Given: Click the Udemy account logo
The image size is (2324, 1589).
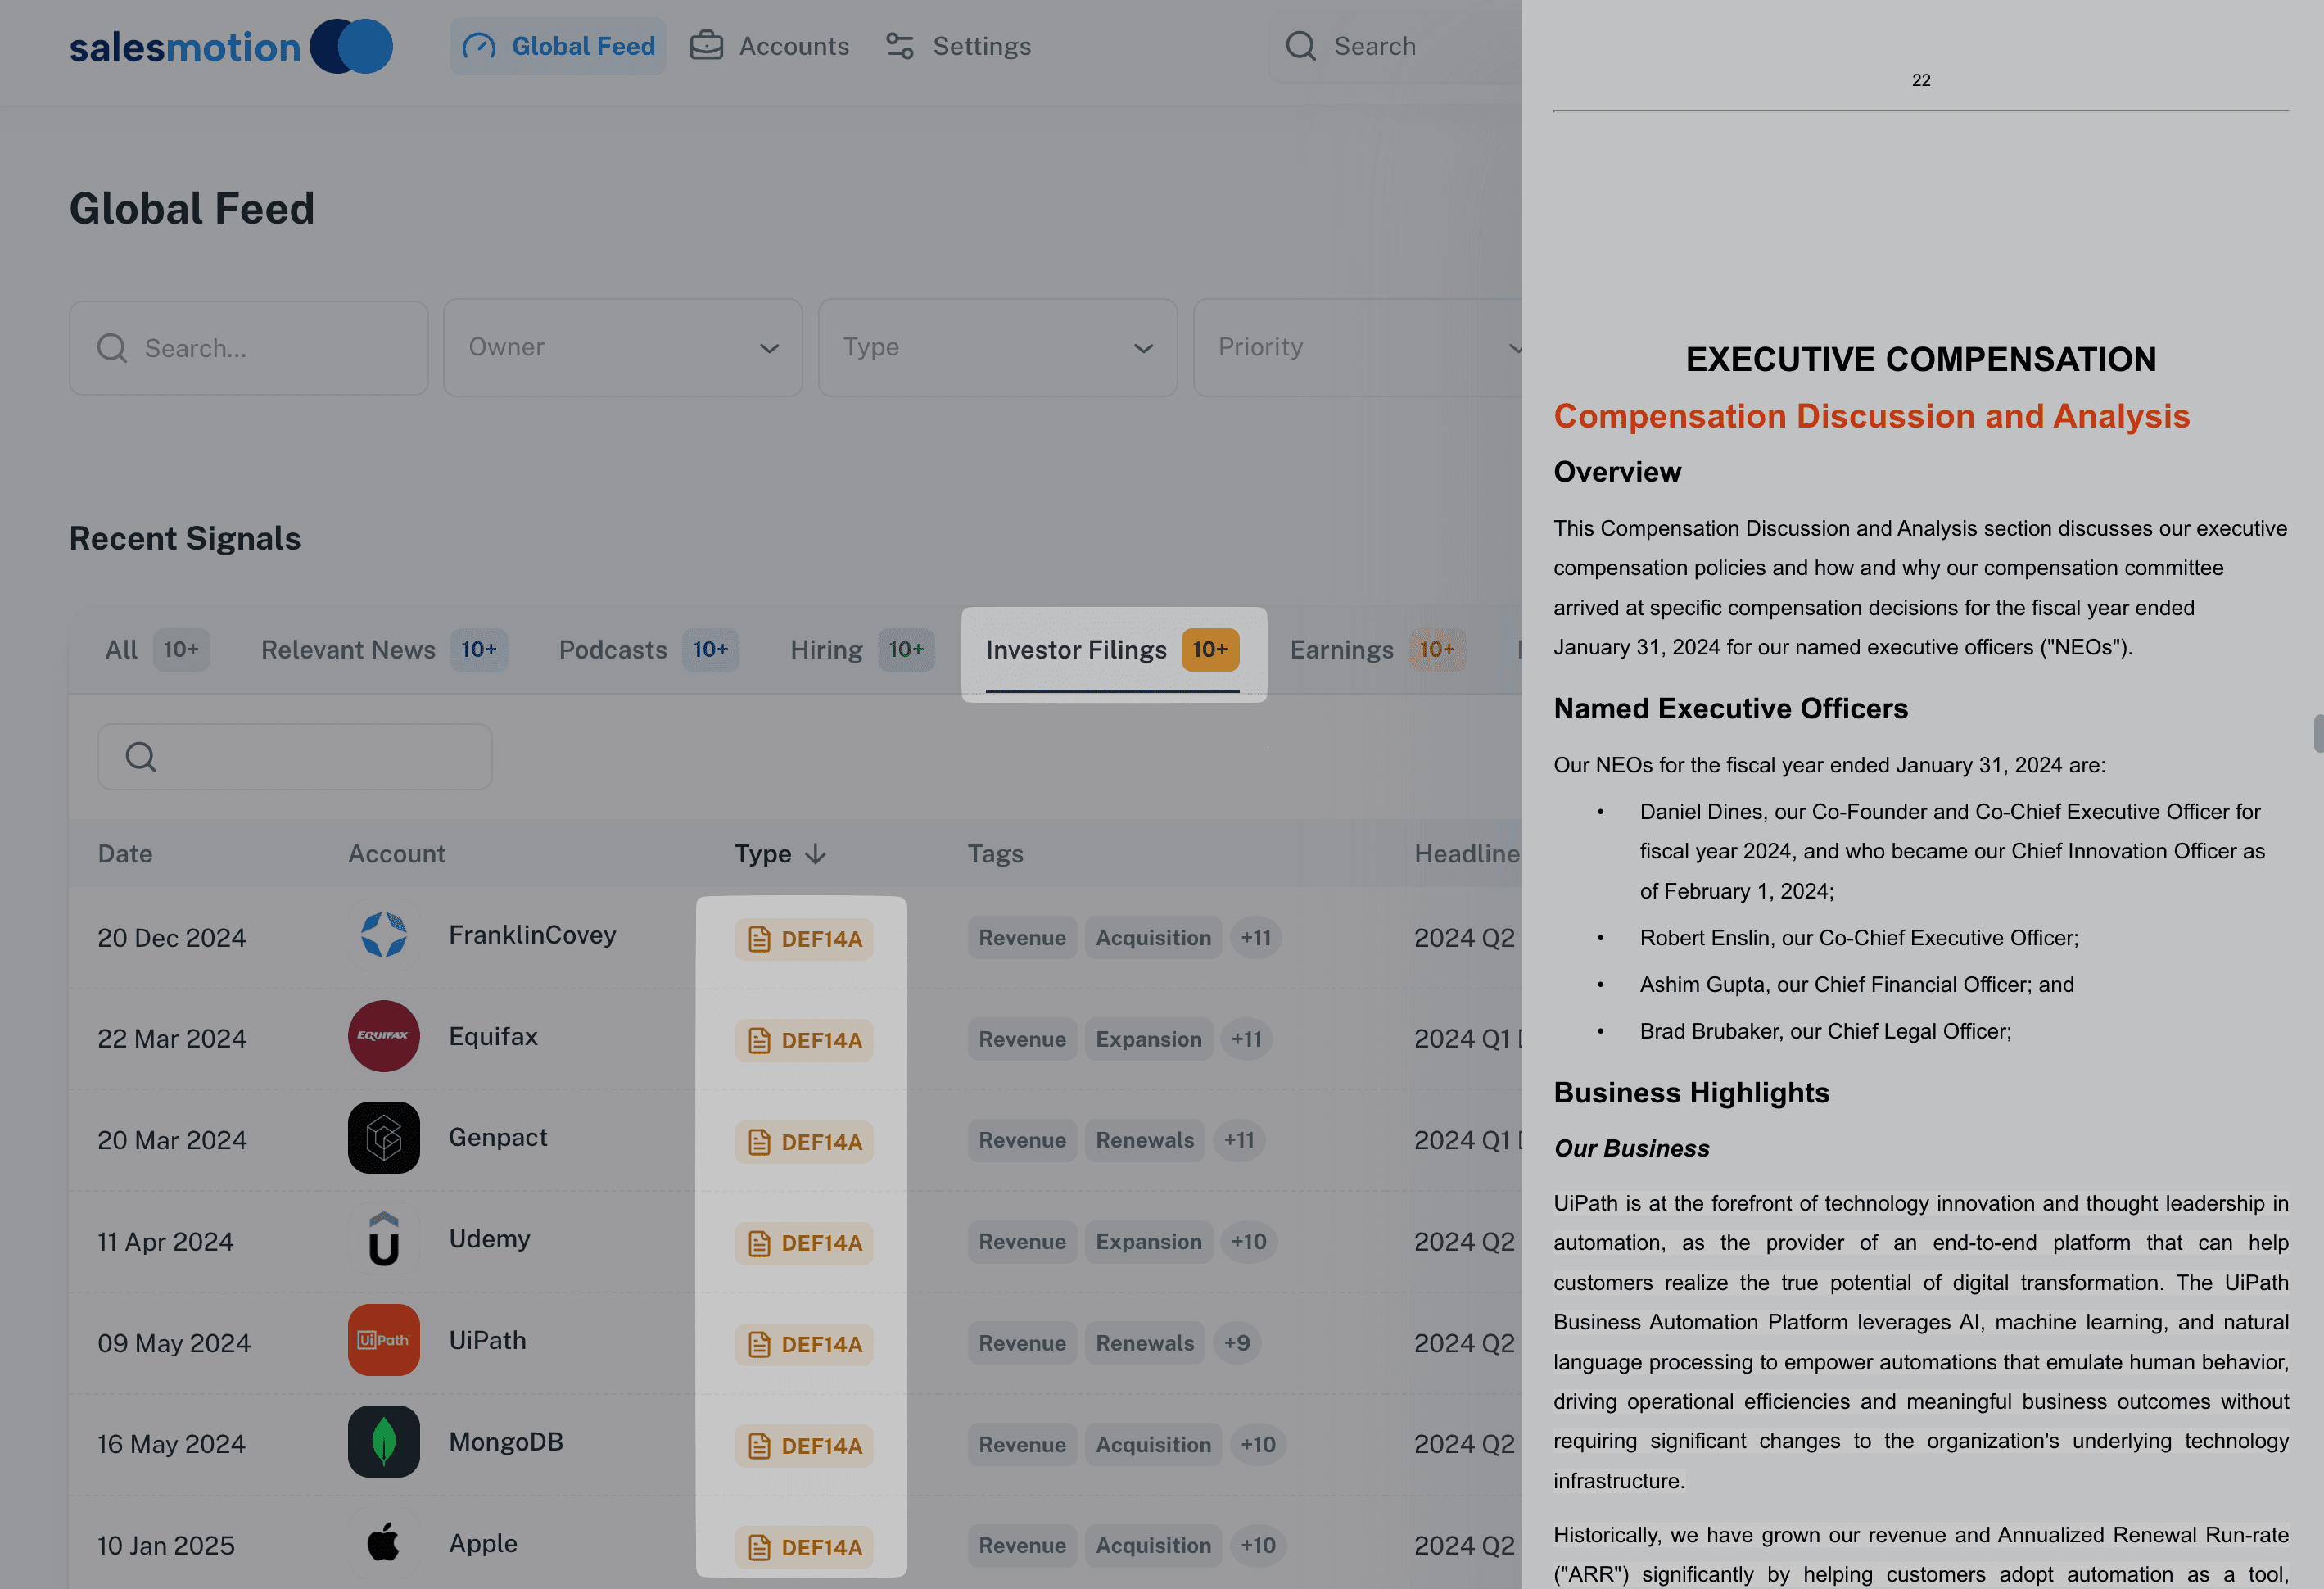Looking at the screenshot, I should click(x=383, y=1239).
